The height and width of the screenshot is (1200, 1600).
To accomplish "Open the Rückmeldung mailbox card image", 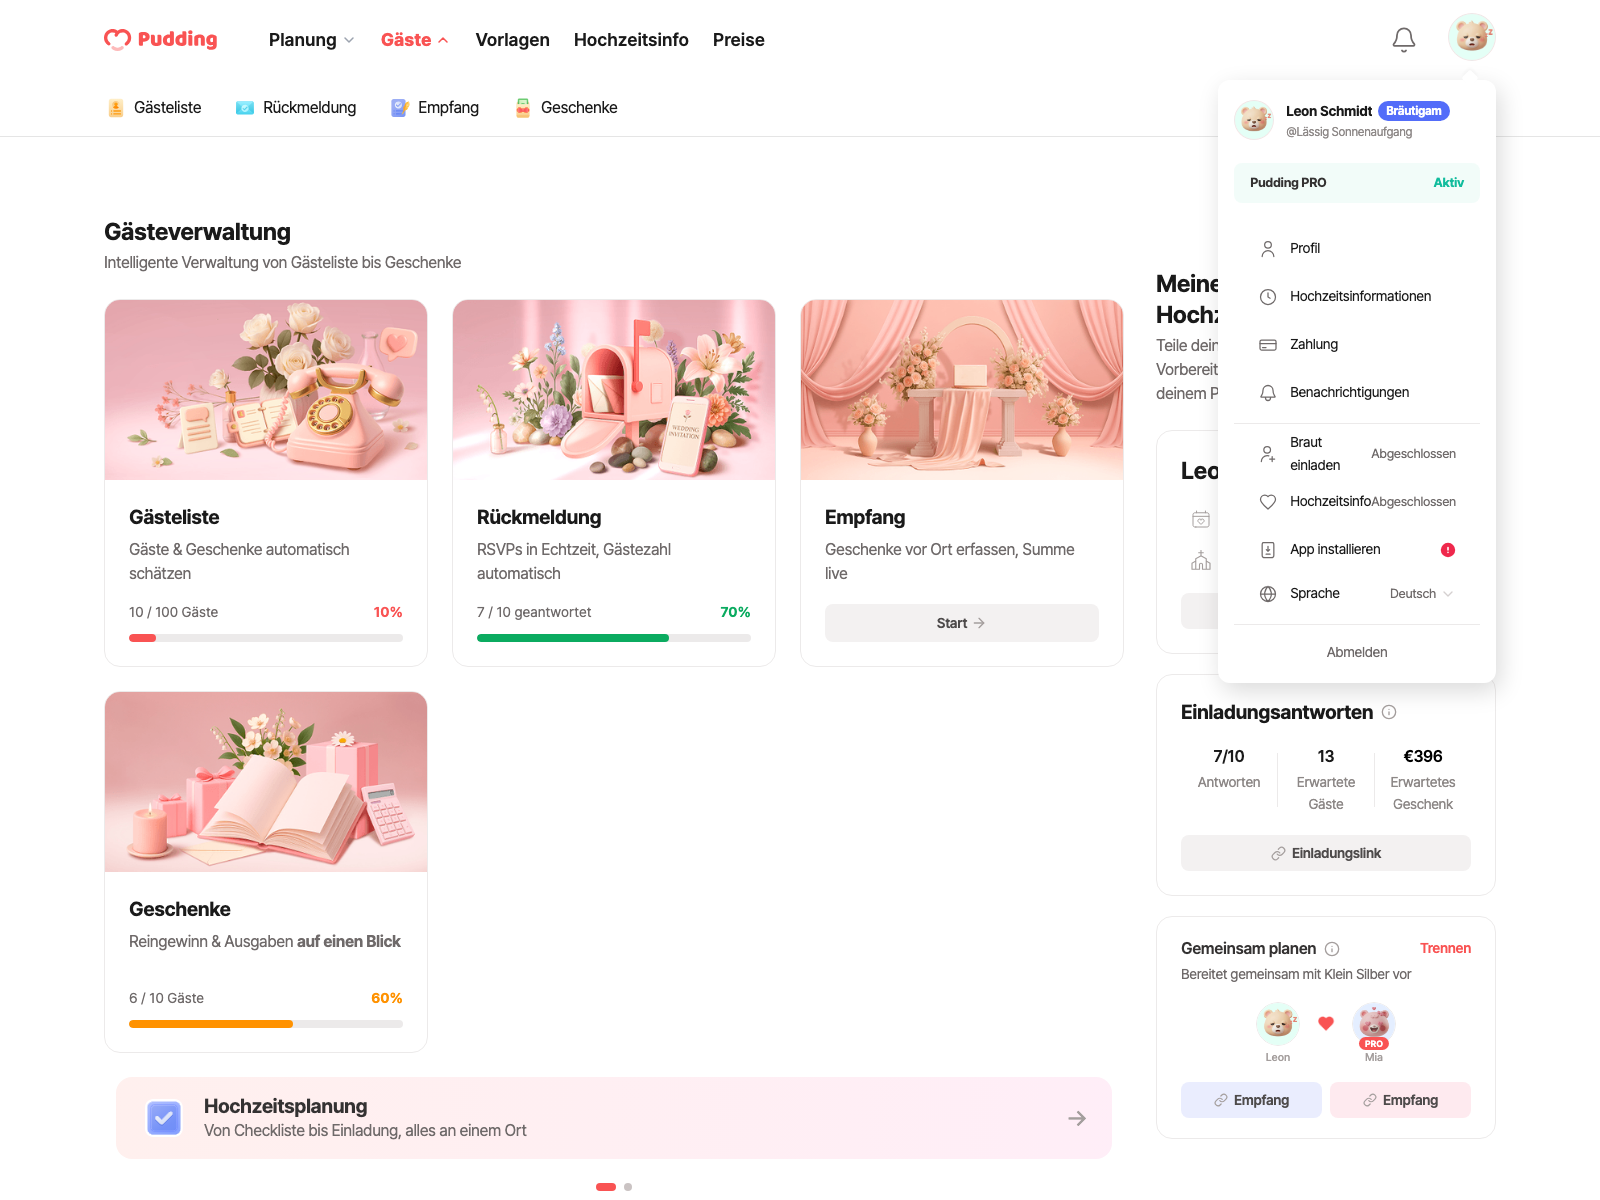I will coord(614,390).
